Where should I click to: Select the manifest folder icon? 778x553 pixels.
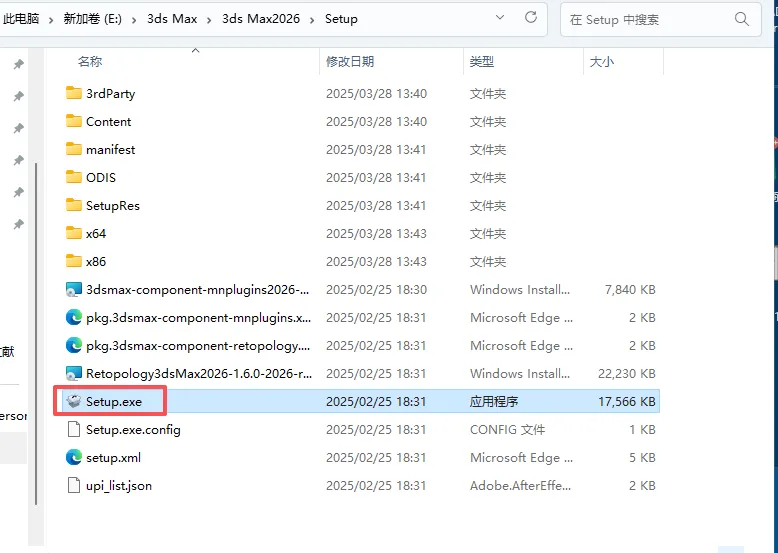coord(73,149)
